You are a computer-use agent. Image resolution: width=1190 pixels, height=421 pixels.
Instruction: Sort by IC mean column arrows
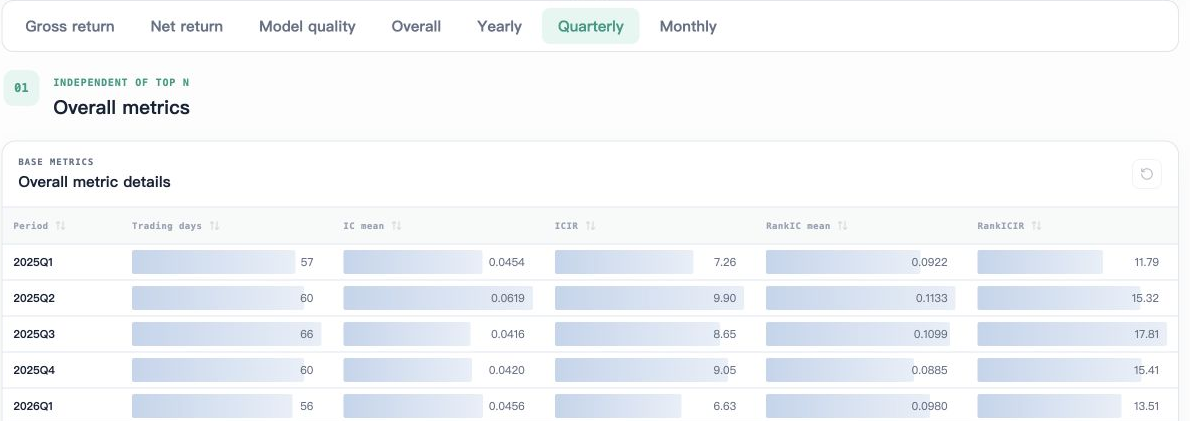396,226
